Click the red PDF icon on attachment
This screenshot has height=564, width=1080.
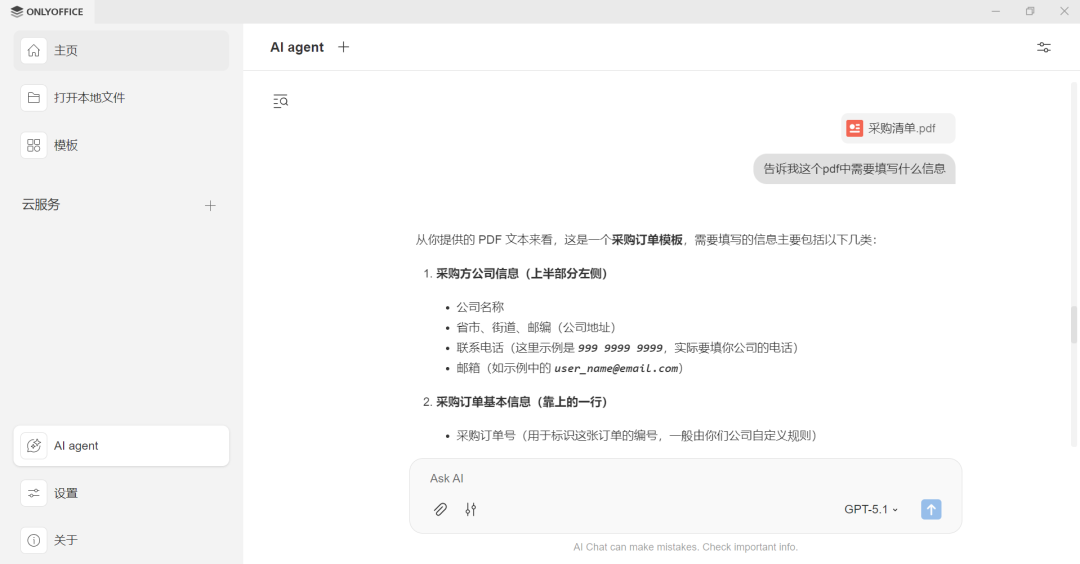point(855,128)
